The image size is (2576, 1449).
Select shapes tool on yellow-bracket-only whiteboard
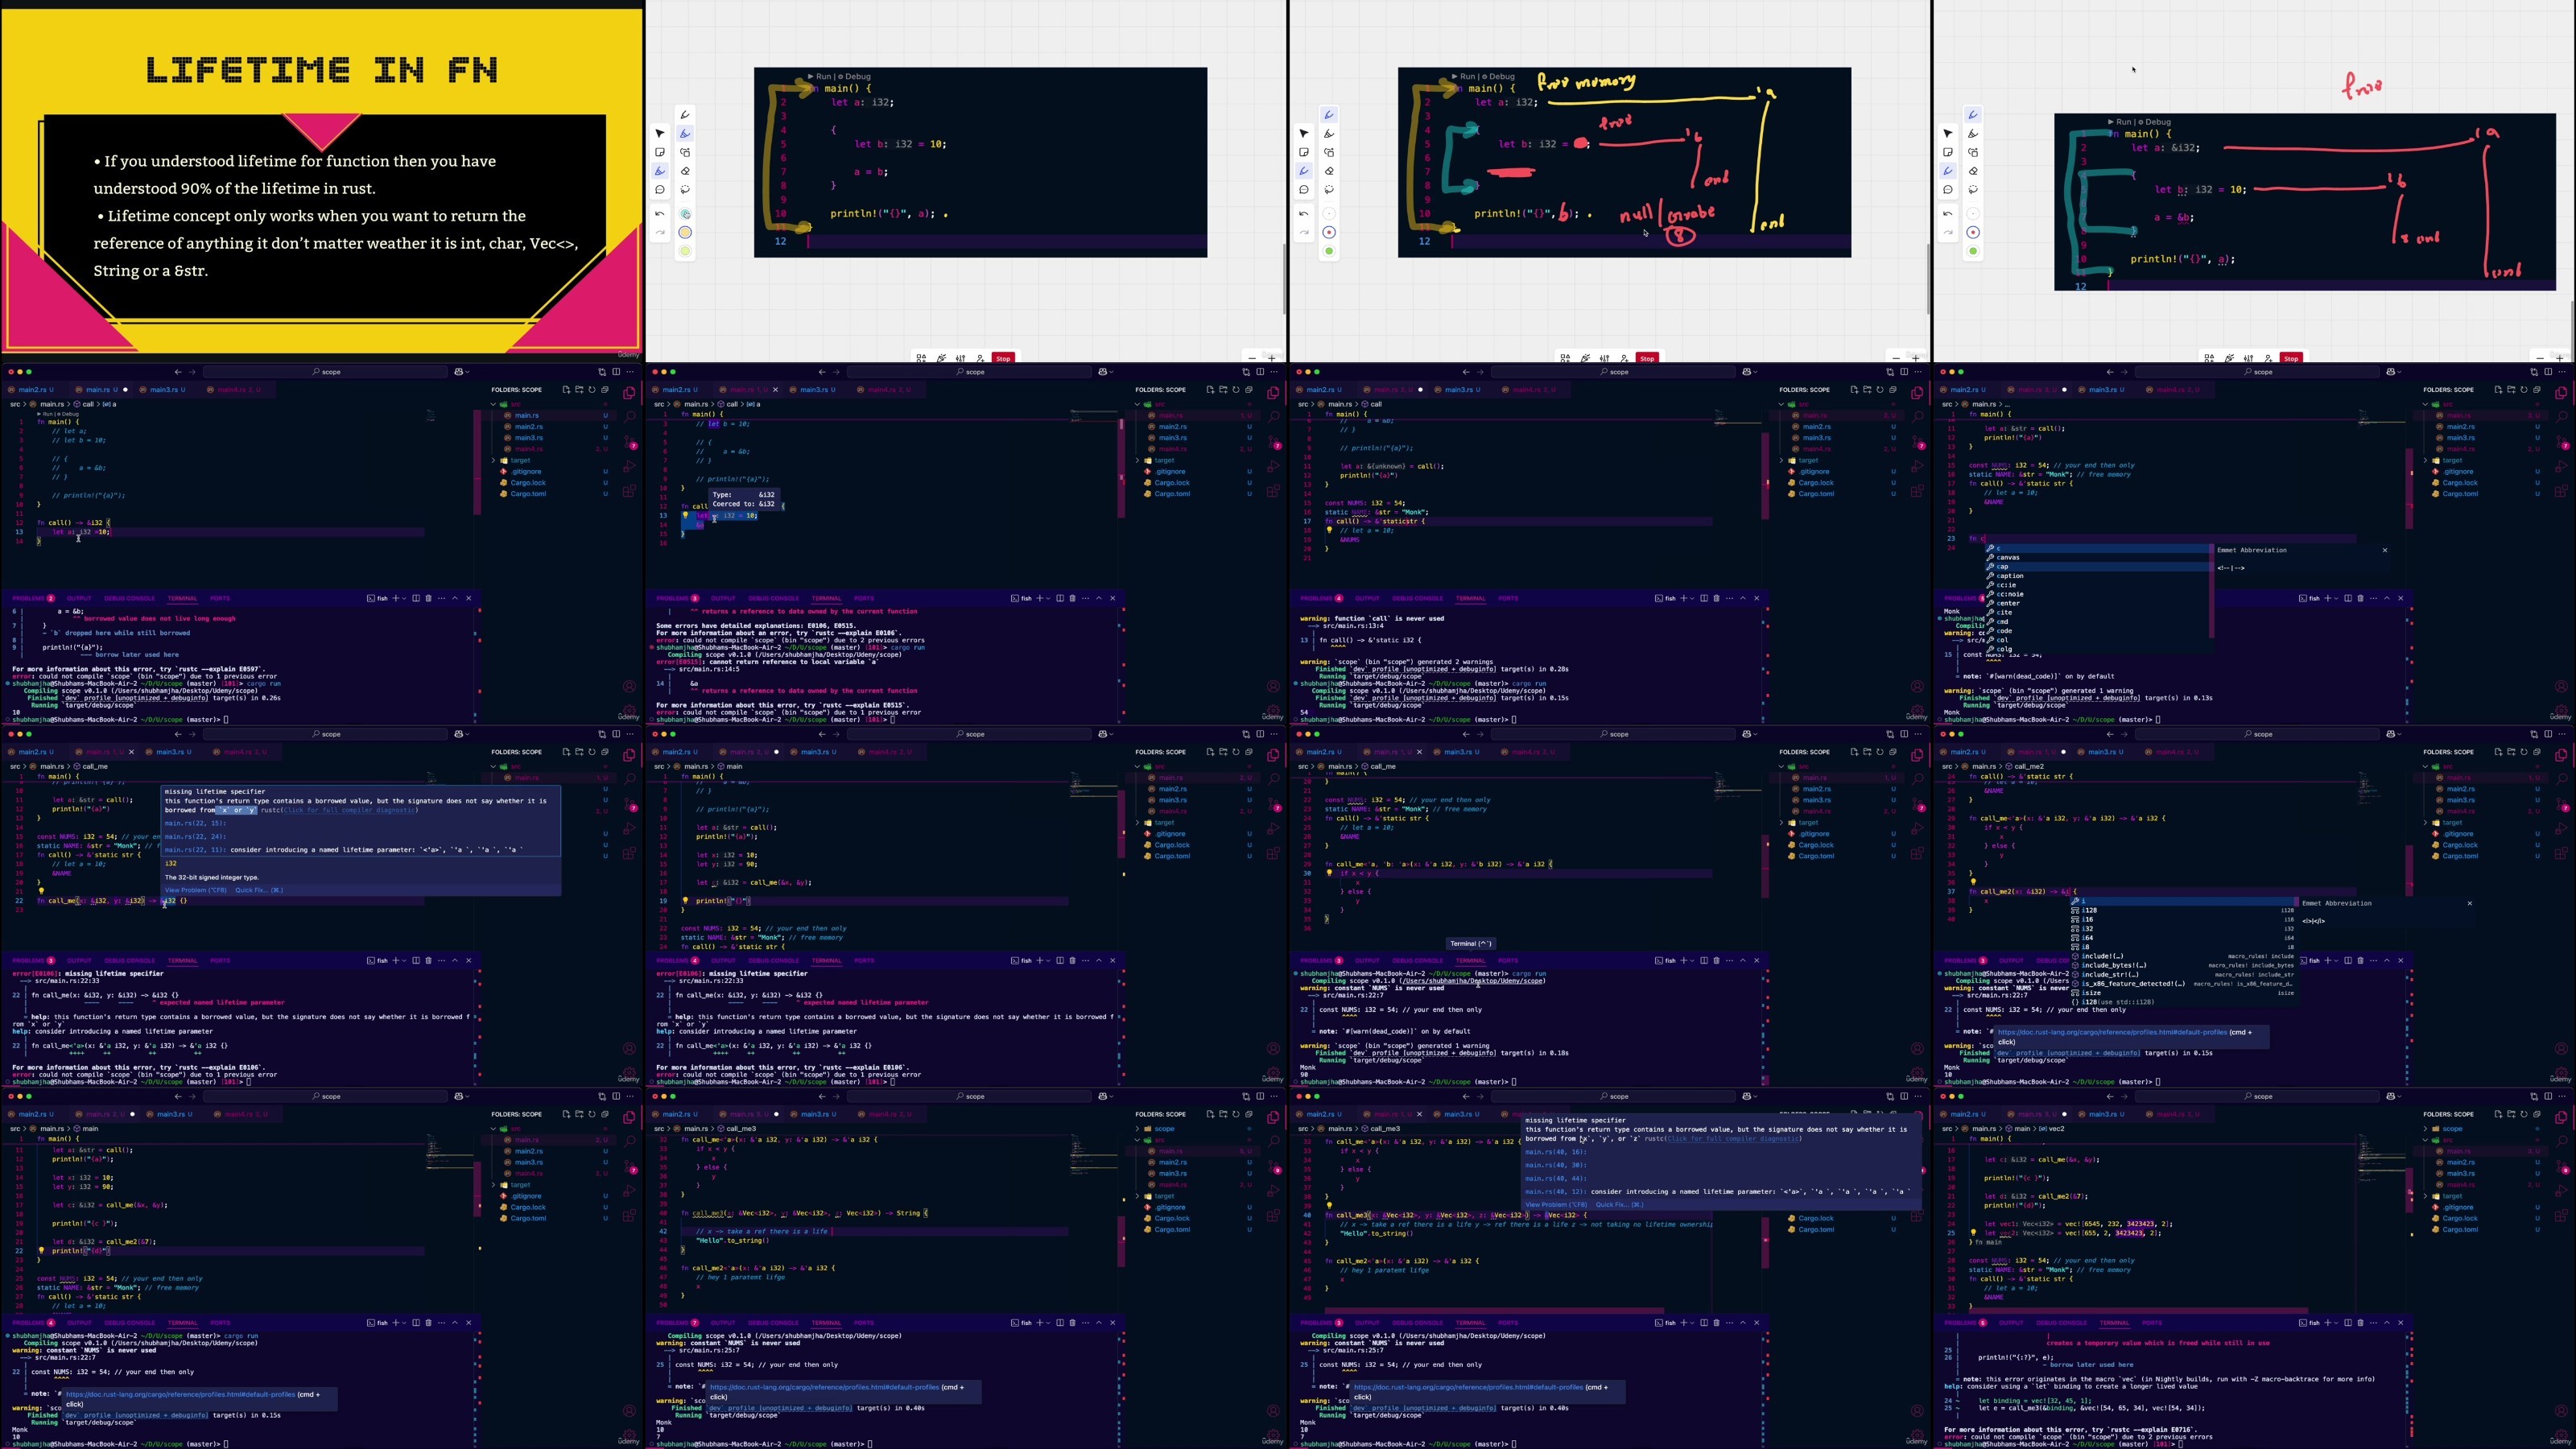click(685, 152)
